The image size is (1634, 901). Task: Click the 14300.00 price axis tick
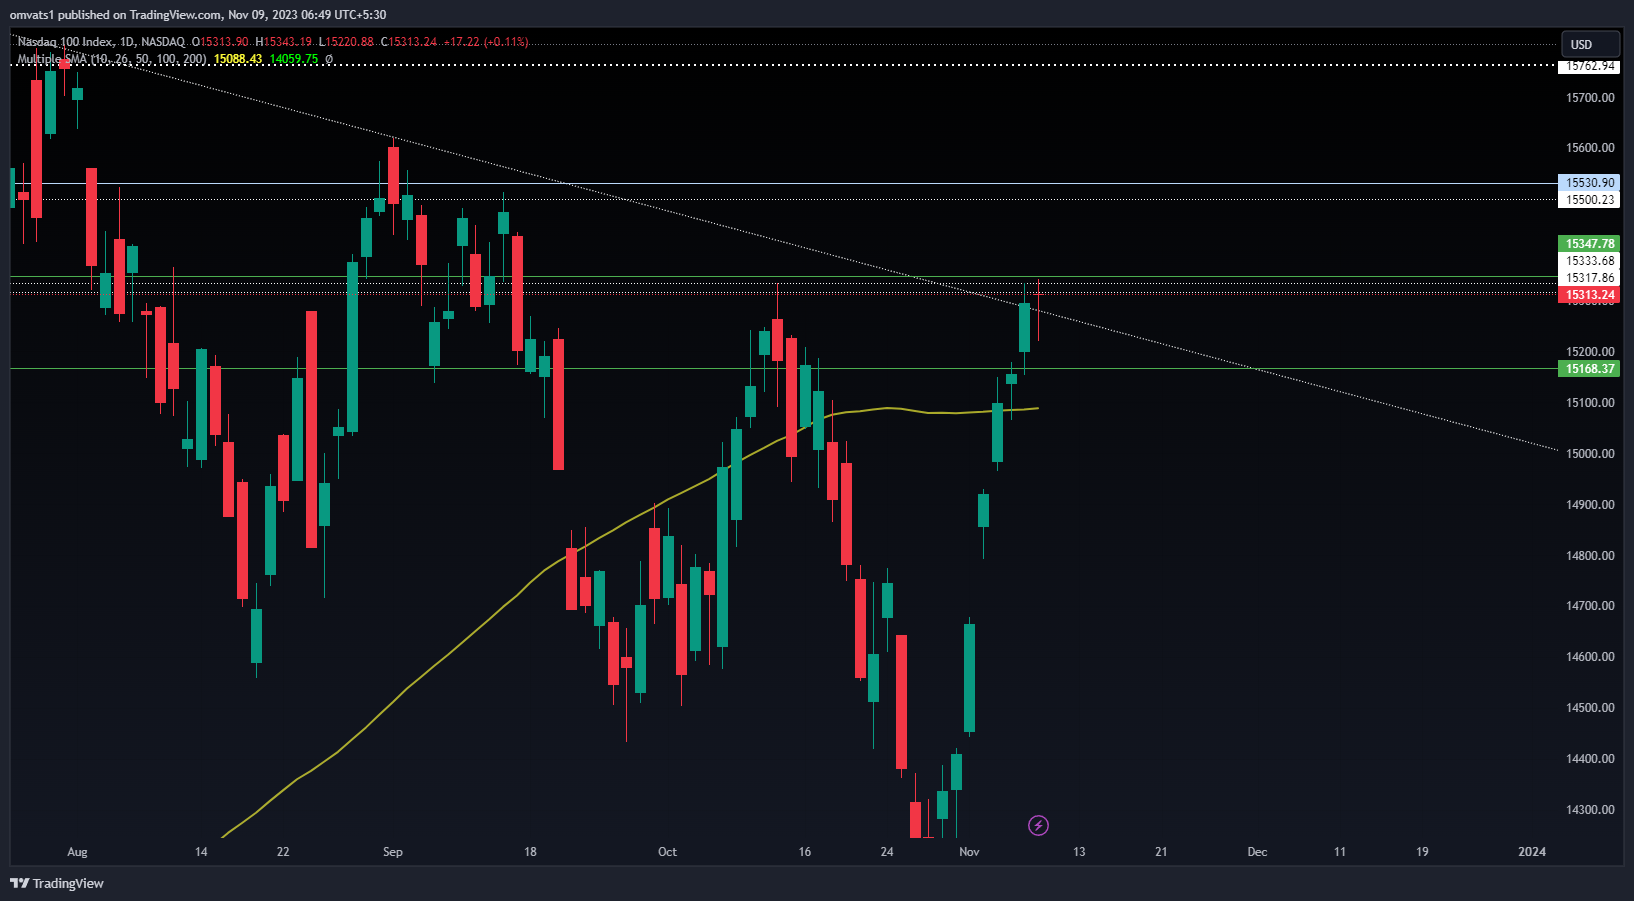coord(1590,810)
